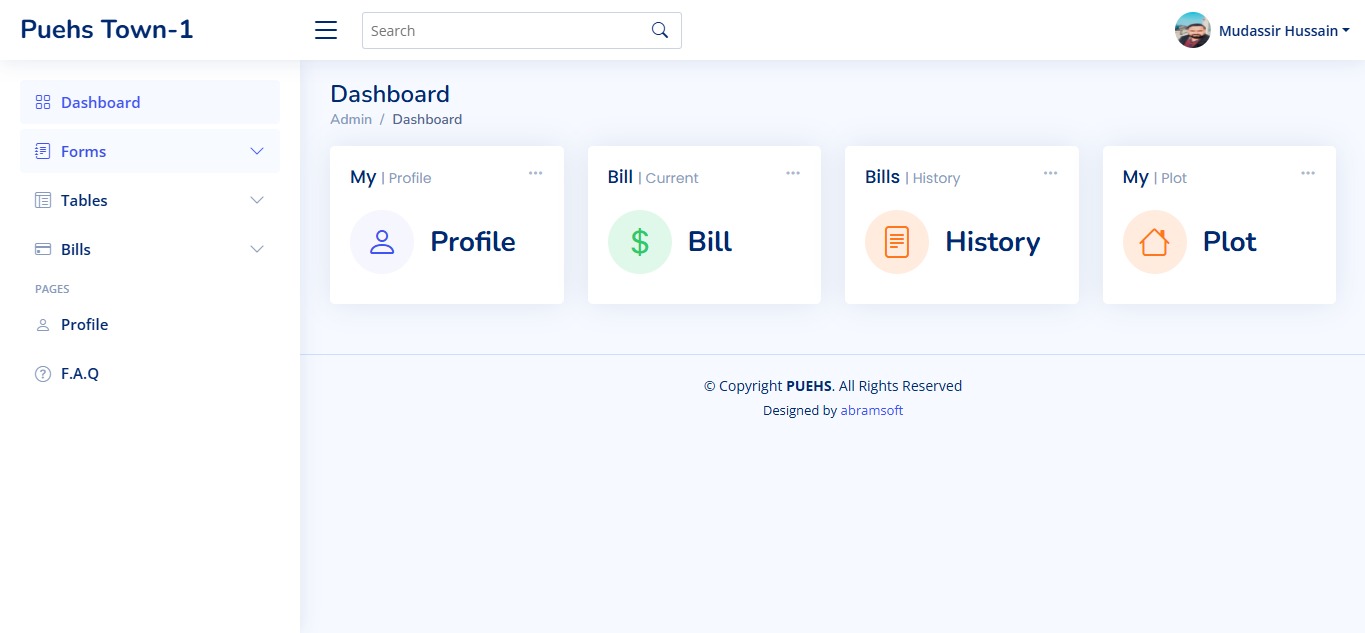Open the three-dot menu on Plot card
Image resolution: width=1365 pixels, height=633 pixels.
pos(1308,173)
